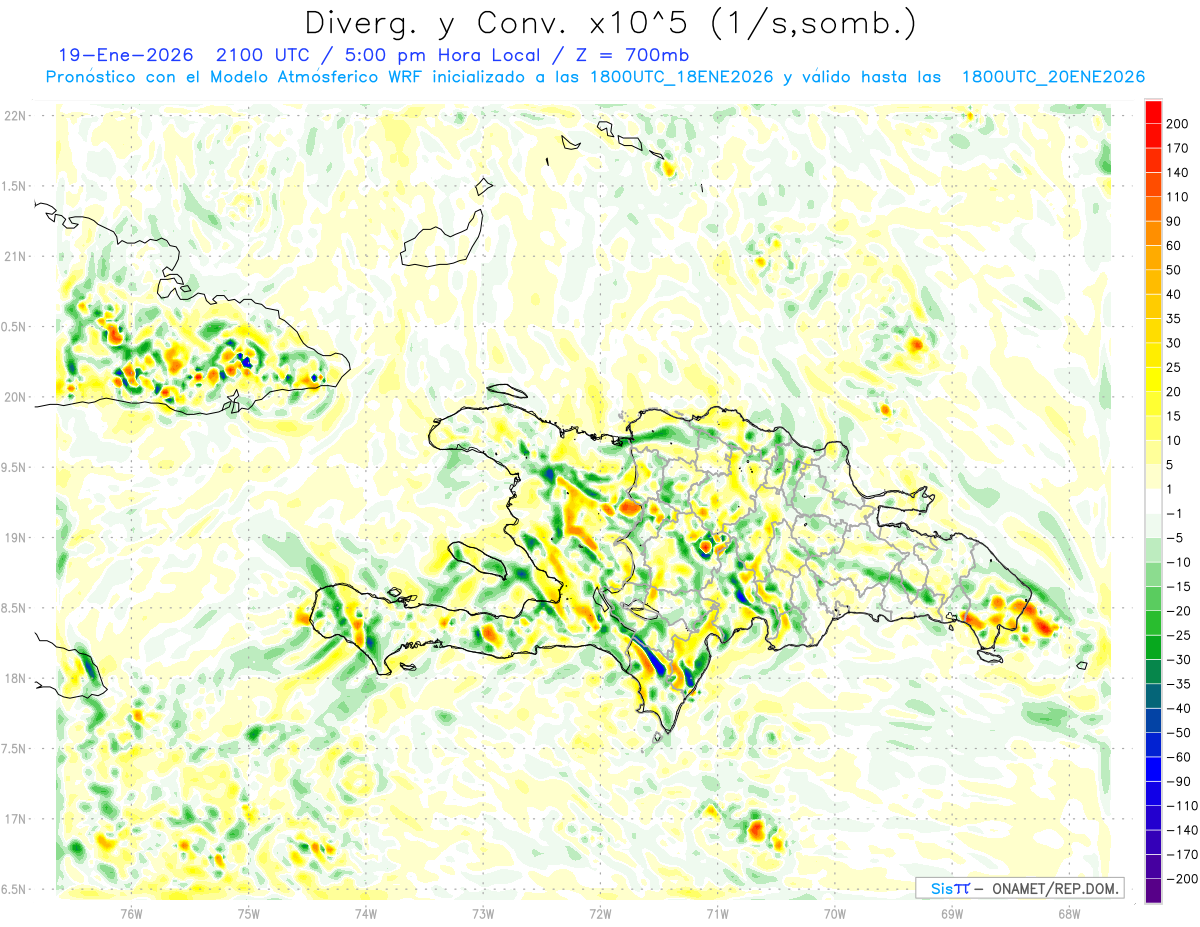
Task: Click the '90' color bar label
Action: pos(1175,221)
